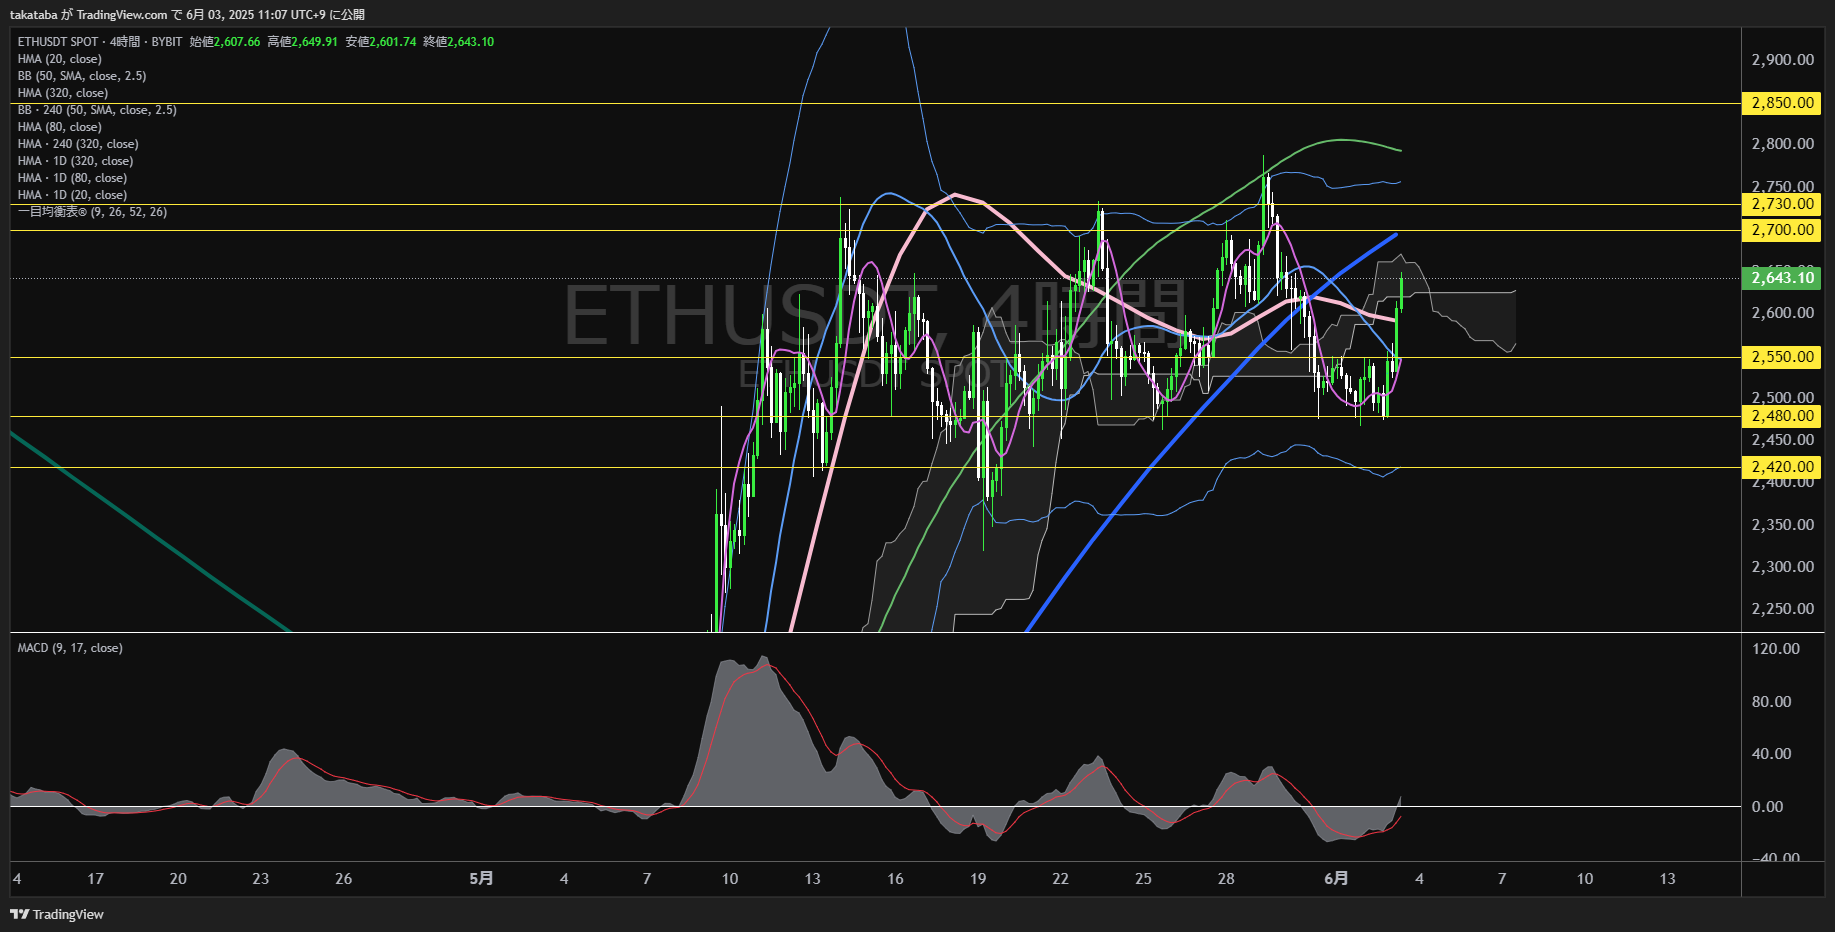
Task: Select the 一目均衡表 (9, 26, 52, 26) legend
Action: (x=92, y=212)
